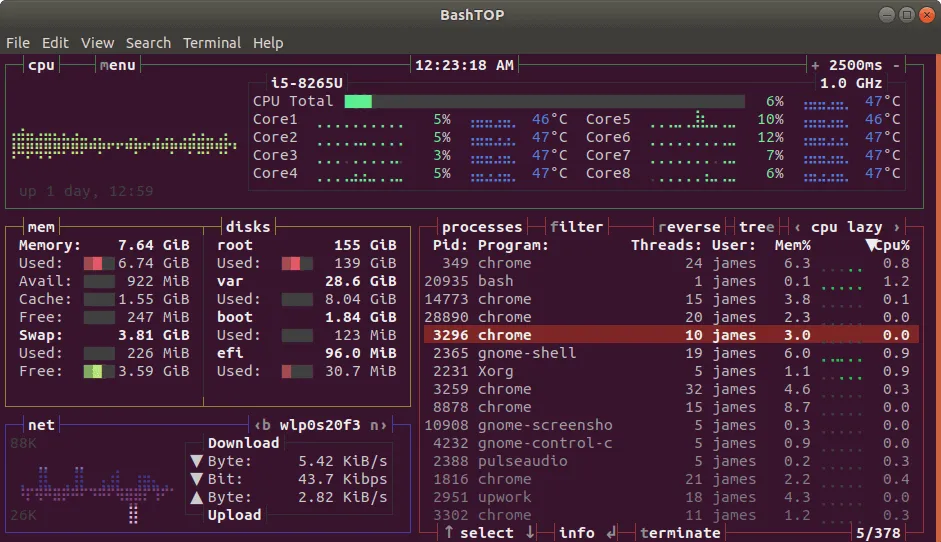This screenshot has width=941, height=542.
Task: Toggle tree view of processes
Action: [x=756, y=227]
